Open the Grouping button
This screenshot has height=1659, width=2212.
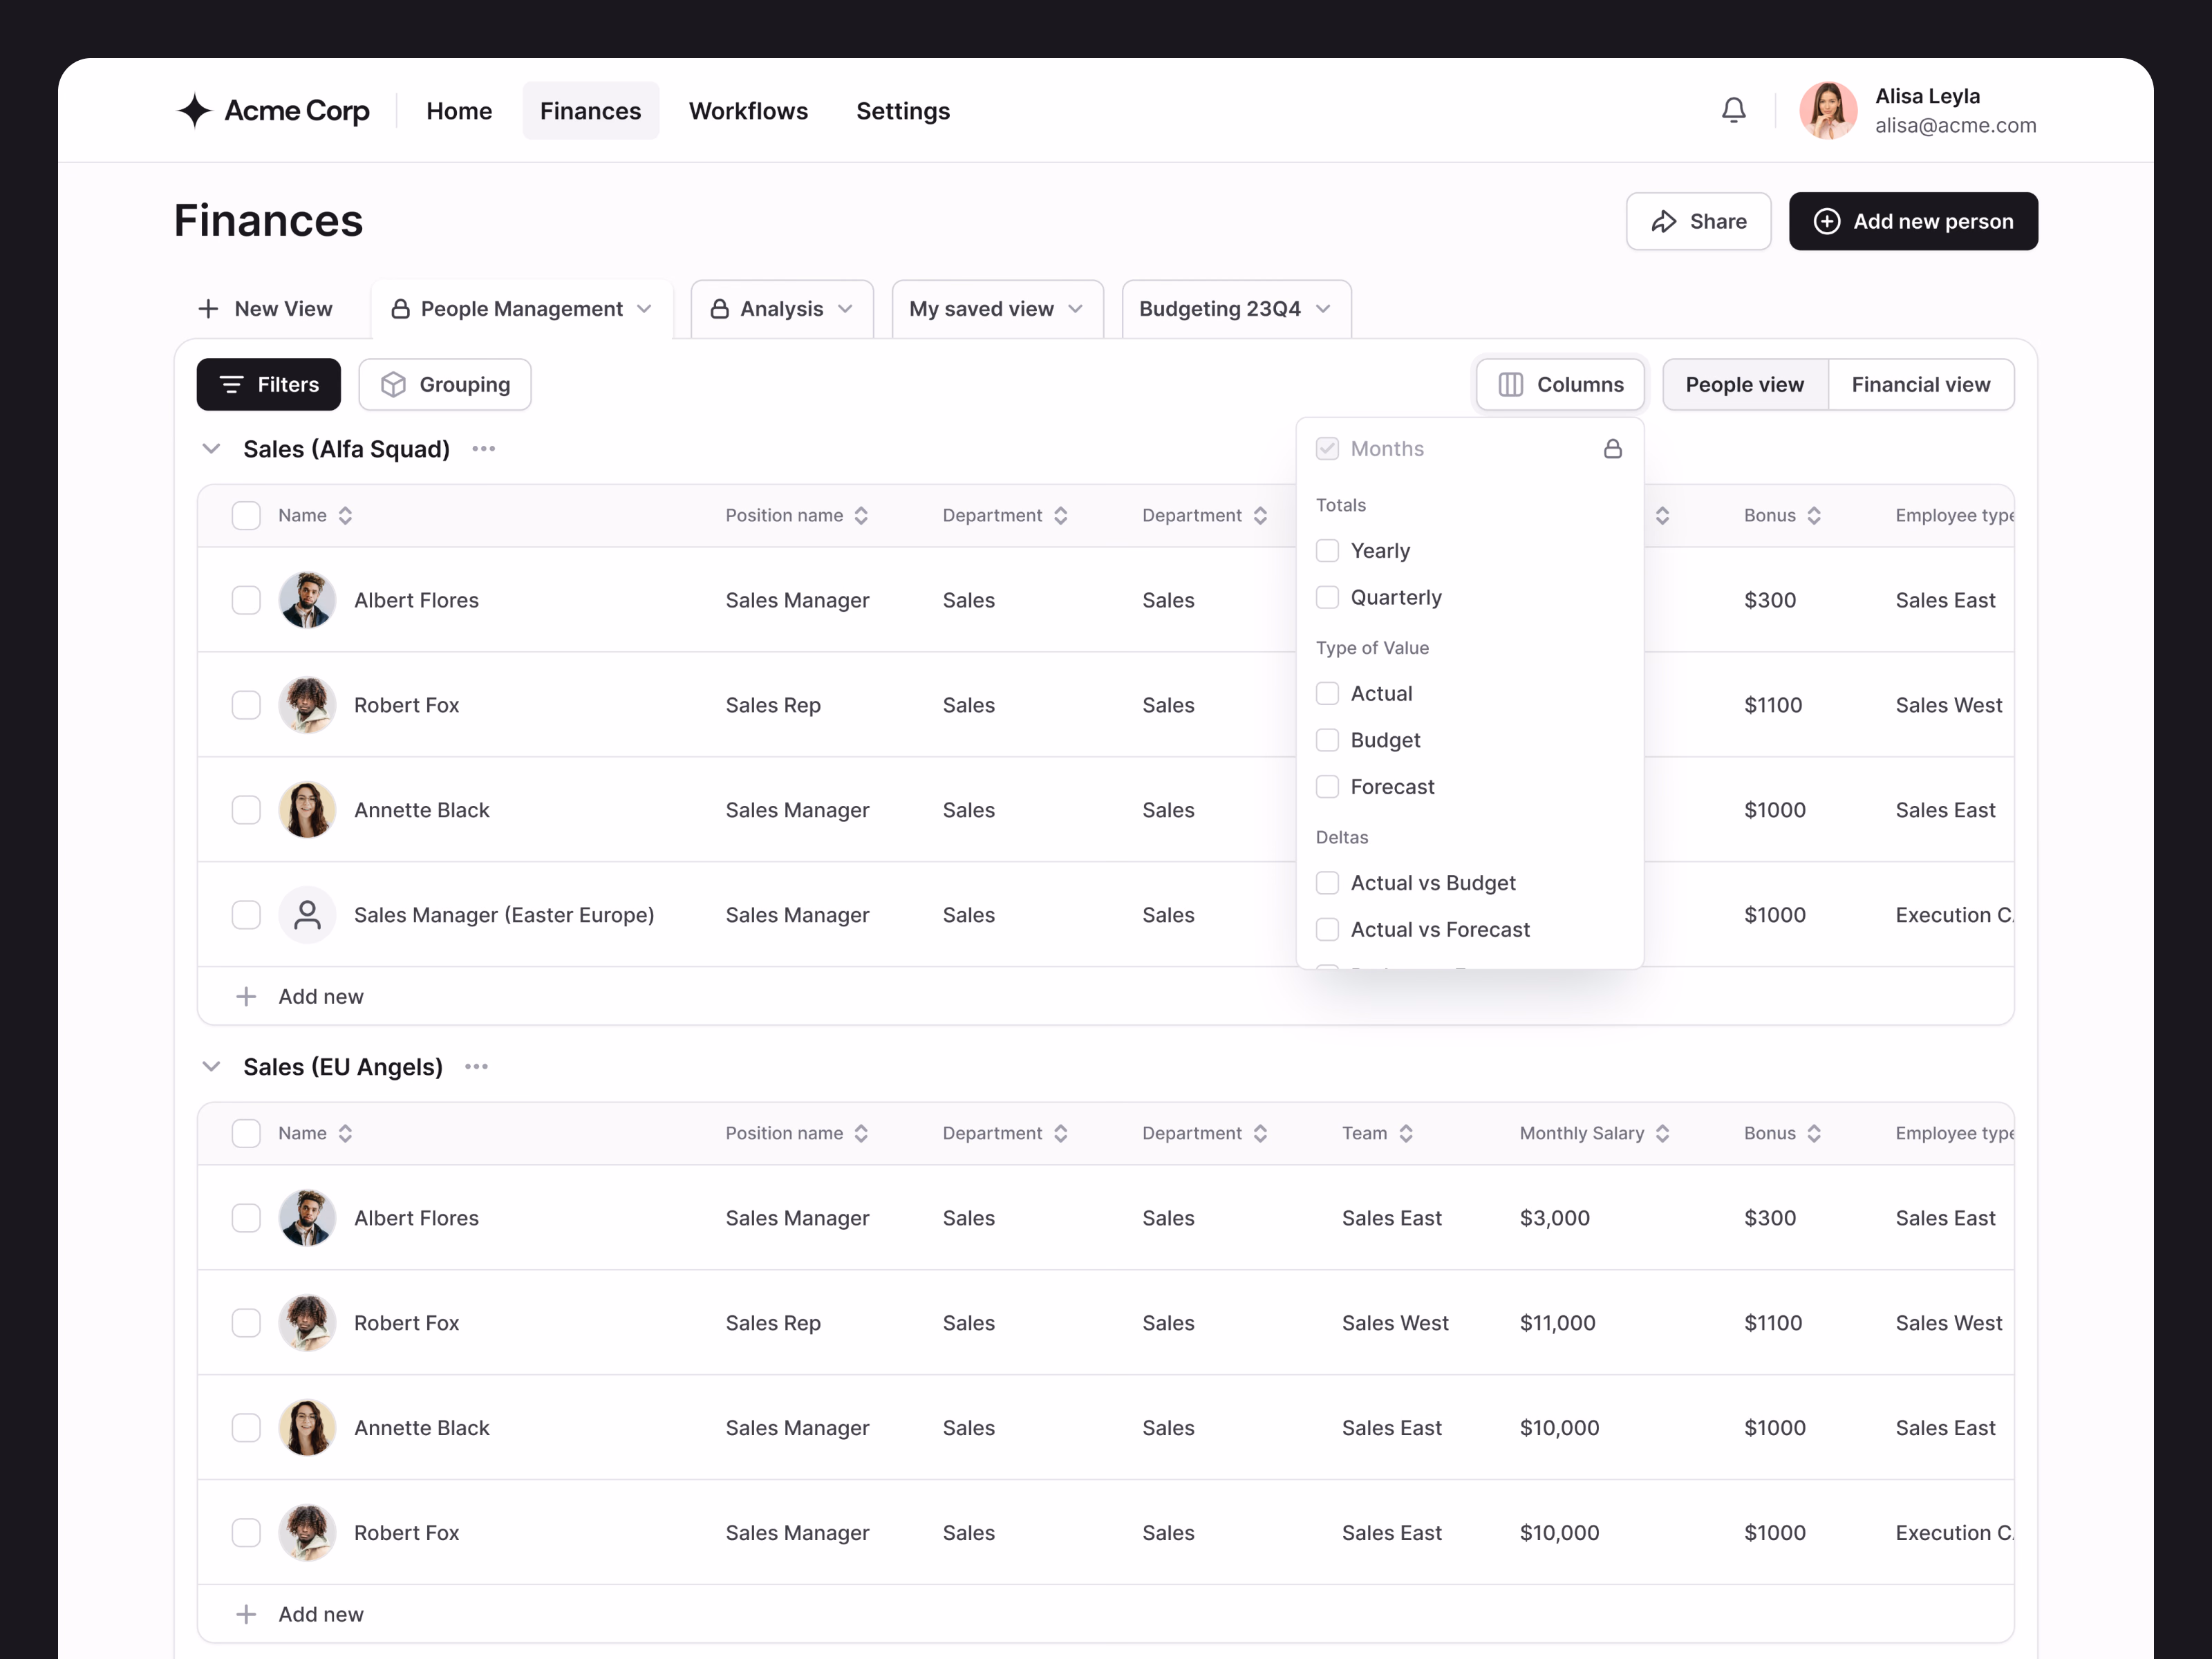pyautogui.click(x=445, y=385)
